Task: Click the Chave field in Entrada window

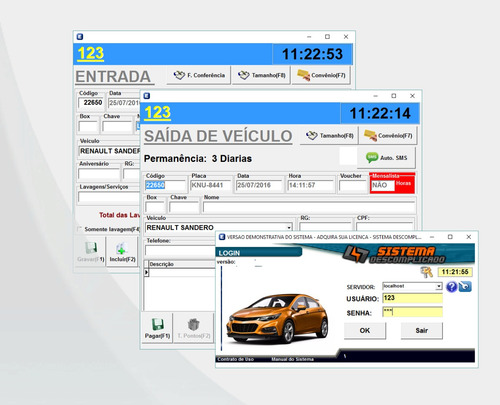Action: (x=117, y=127)
